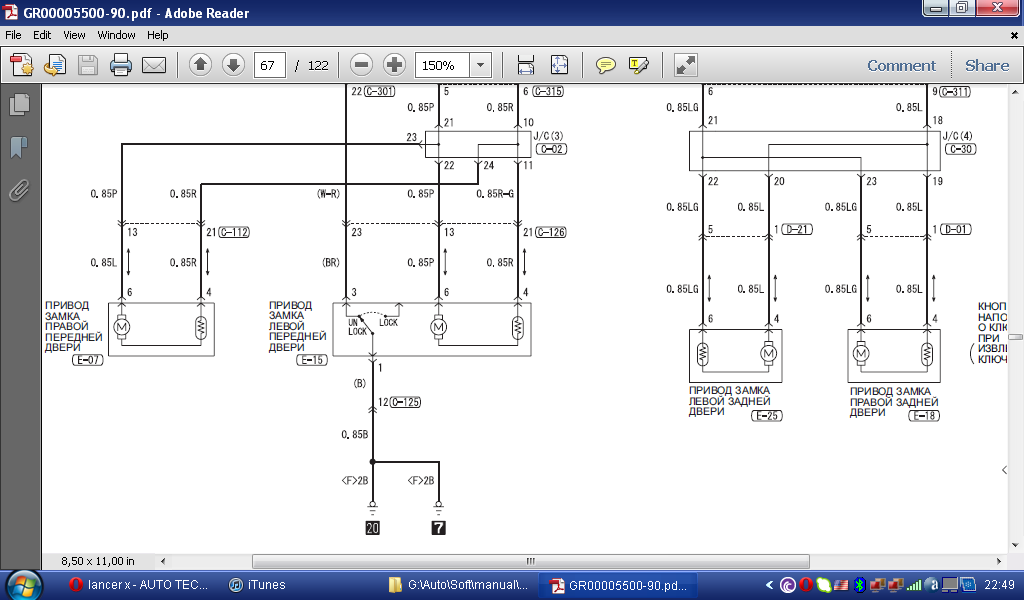Click the right-edge pane collapse chevron

click(1004, 470)
